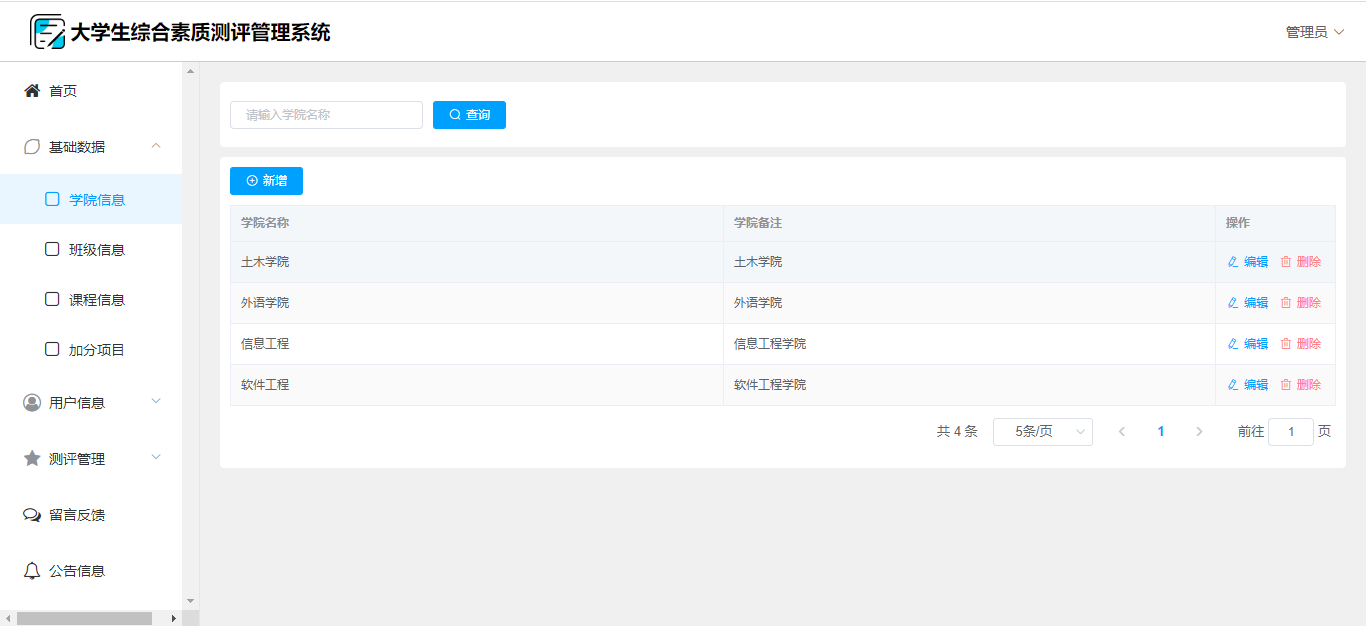Click the plus circle icon in 新增 button

(x=252, y=181)
